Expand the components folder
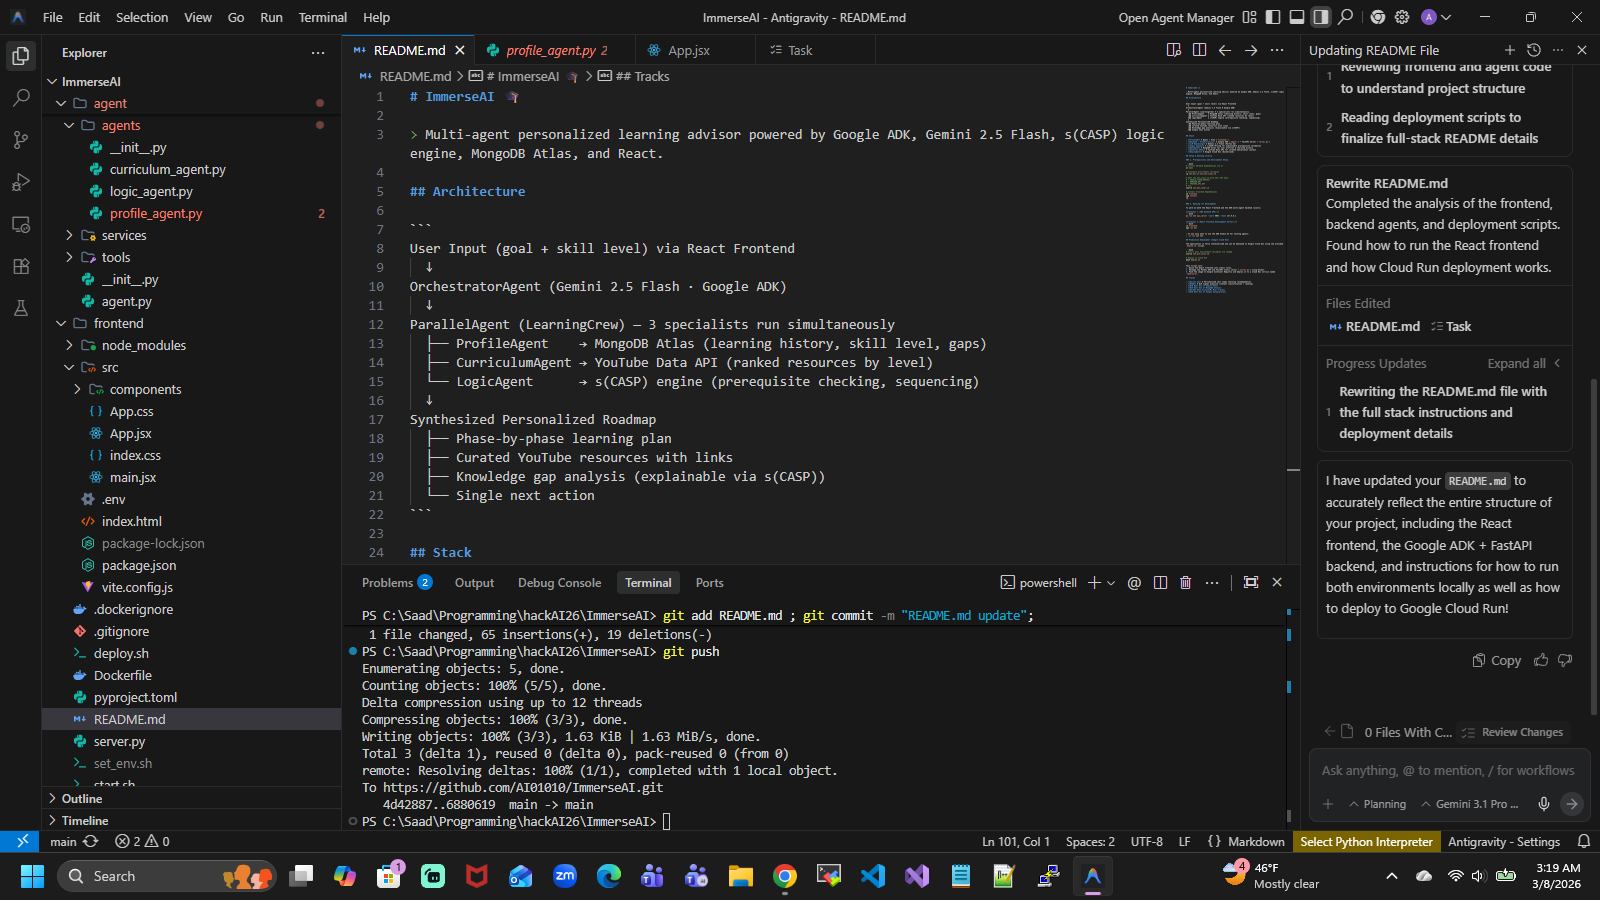The width and height of the screenshot is (1600, 900). click(77, 390)
